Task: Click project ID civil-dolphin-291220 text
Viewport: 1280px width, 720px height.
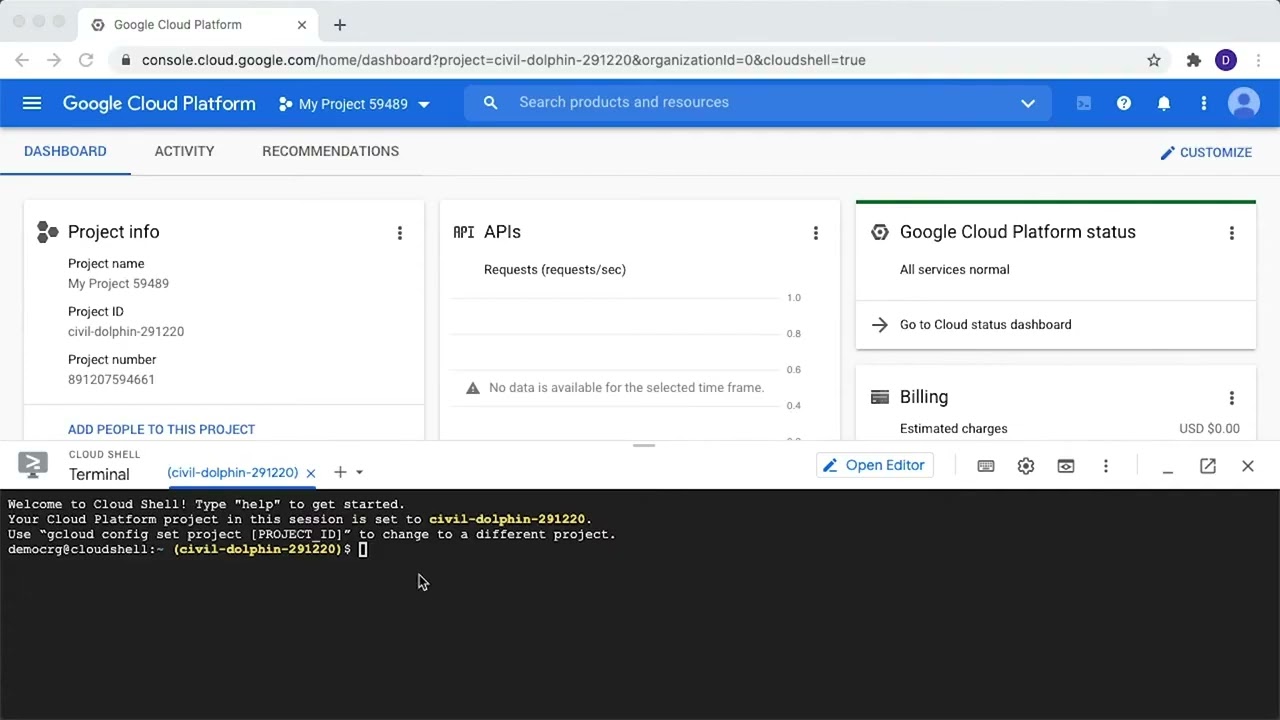Action: tap(126, 331)
